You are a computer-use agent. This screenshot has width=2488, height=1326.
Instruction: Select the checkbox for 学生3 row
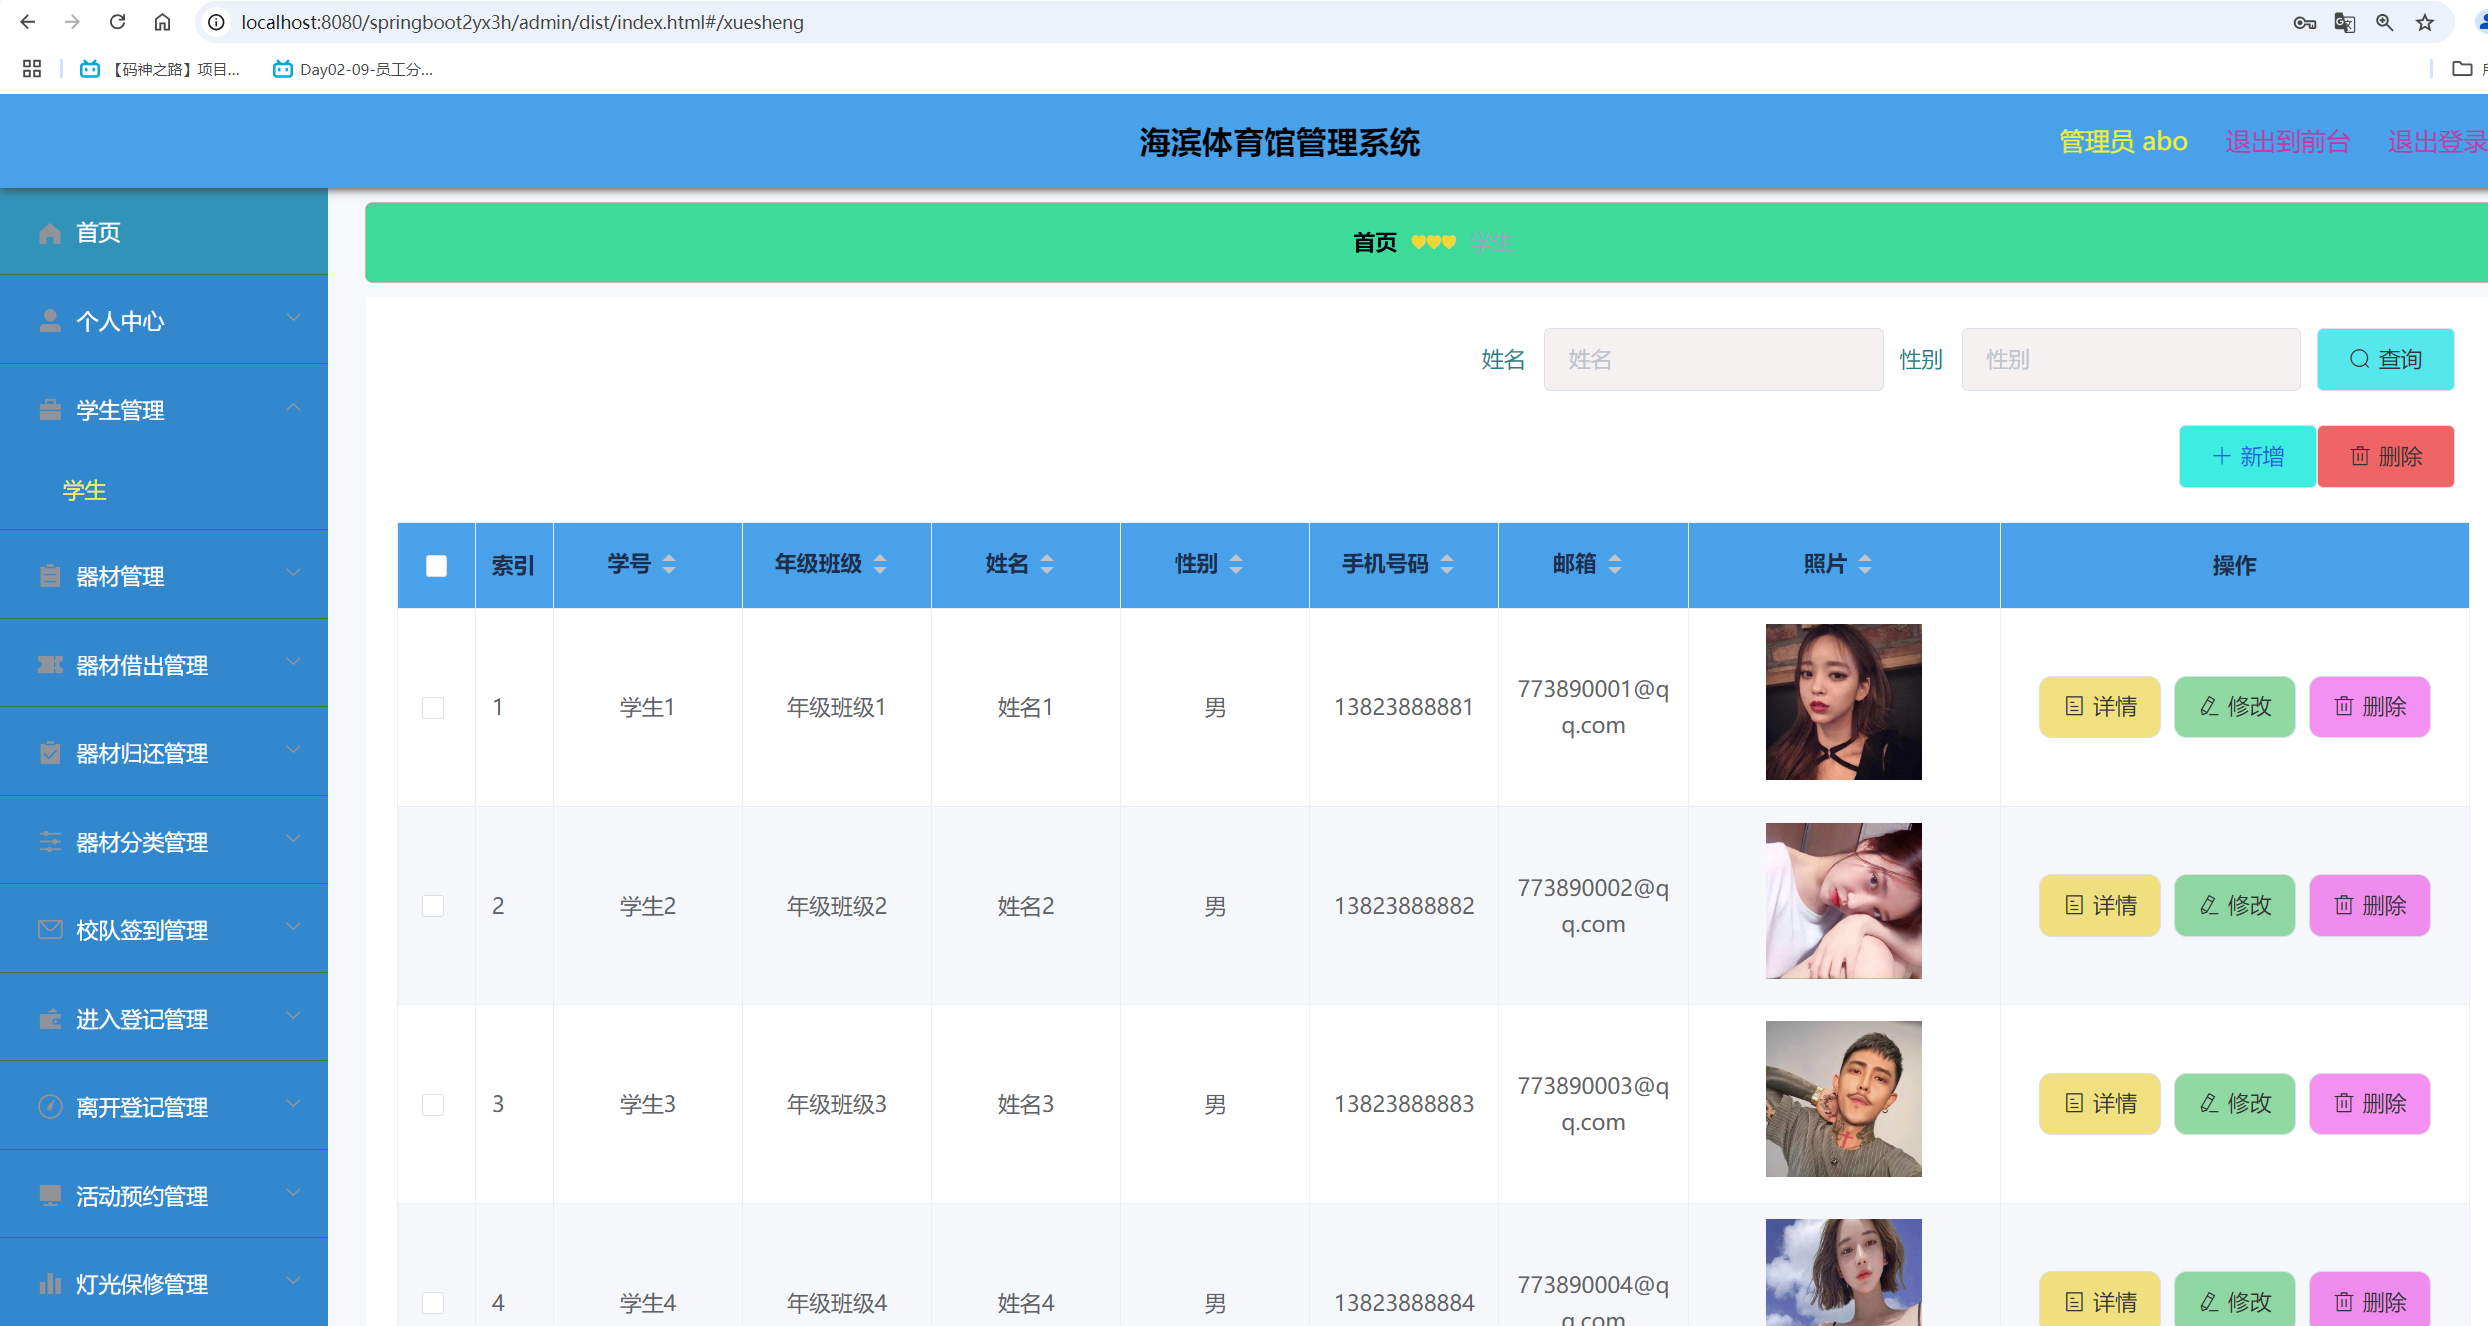coord(433,1105)
